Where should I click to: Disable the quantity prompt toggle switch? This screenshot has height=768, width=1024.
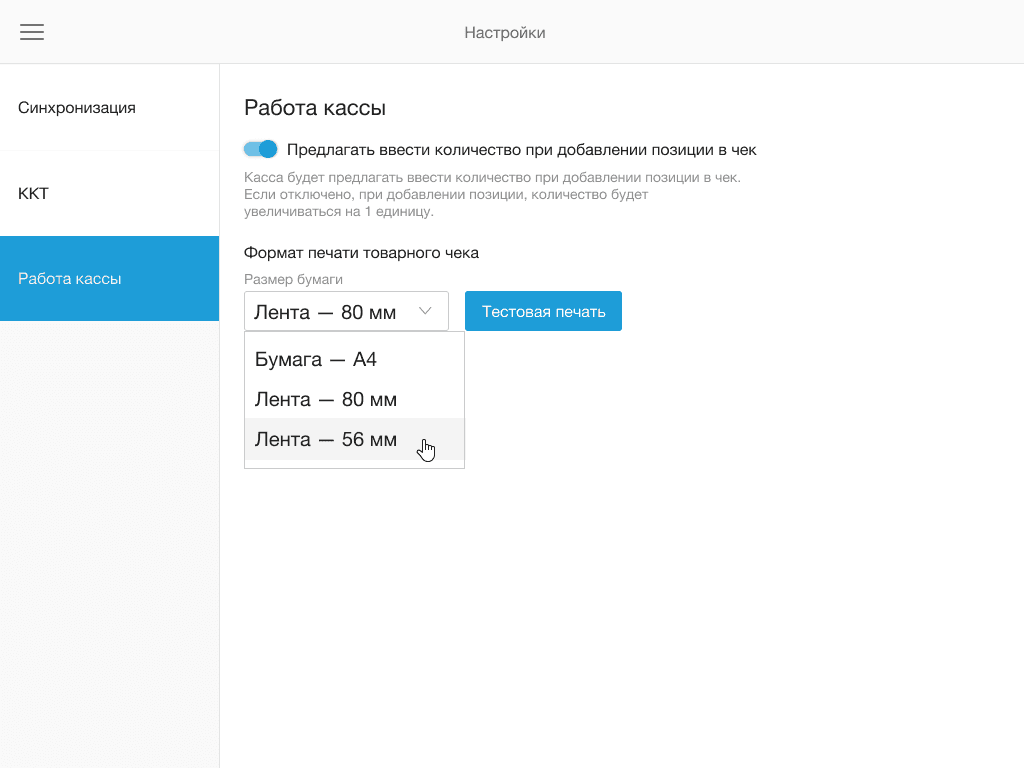point(260,149)
